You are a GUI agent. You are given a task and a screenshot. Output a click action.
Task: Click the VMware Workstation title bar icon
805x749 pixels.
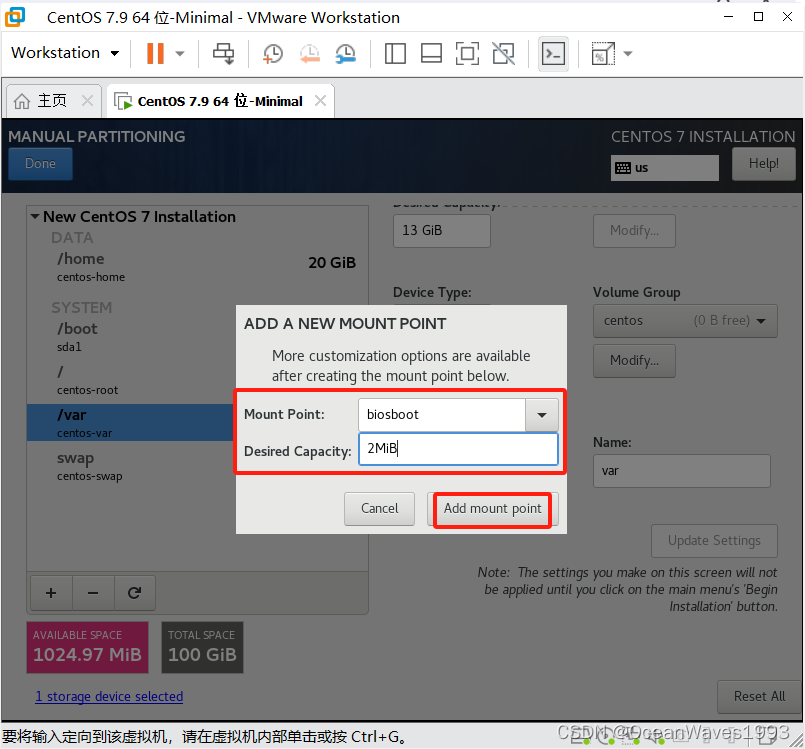point(14,17)
